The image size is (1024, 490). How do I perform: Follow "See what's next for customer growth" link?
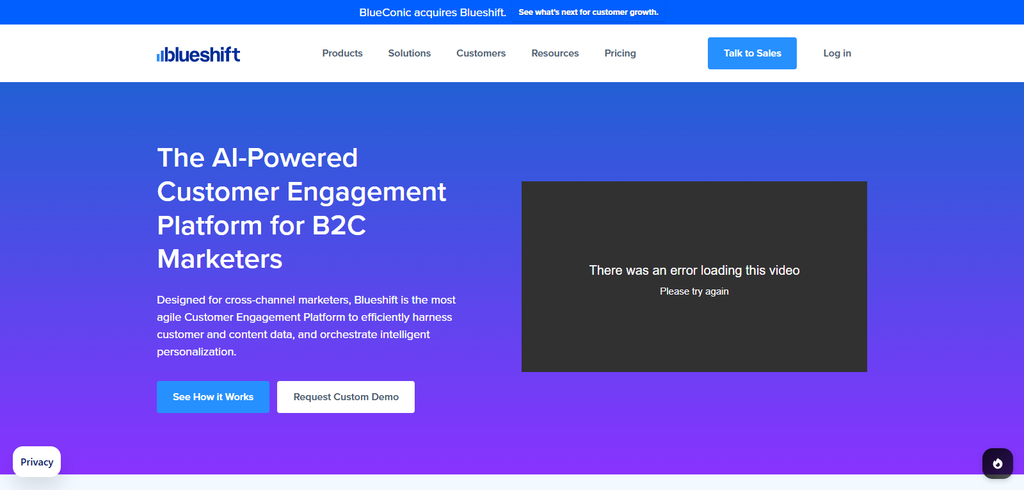[588, 12]
